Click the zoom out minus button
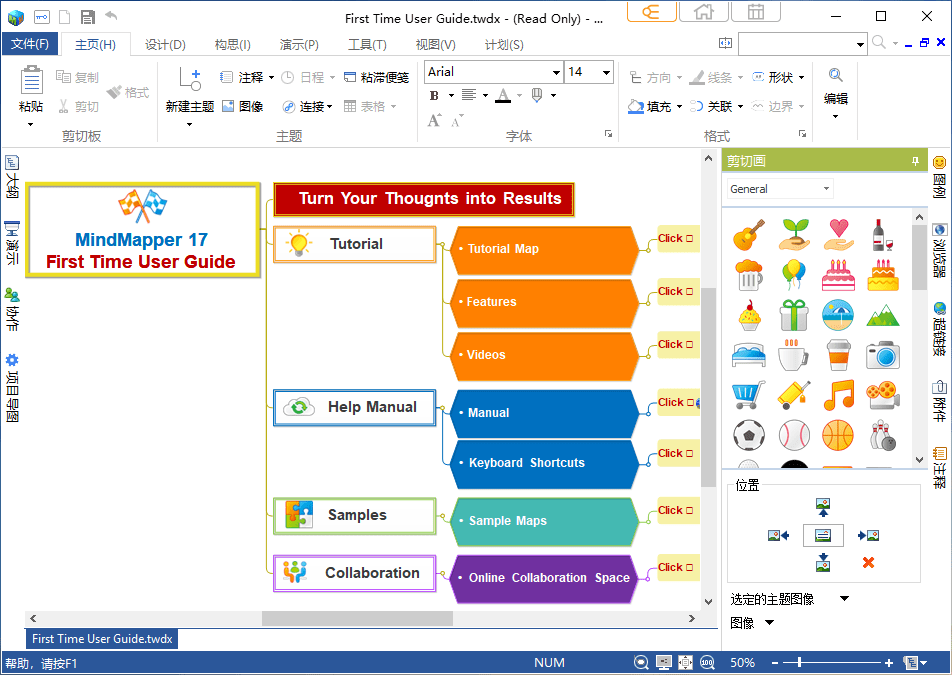 point(775,663)
